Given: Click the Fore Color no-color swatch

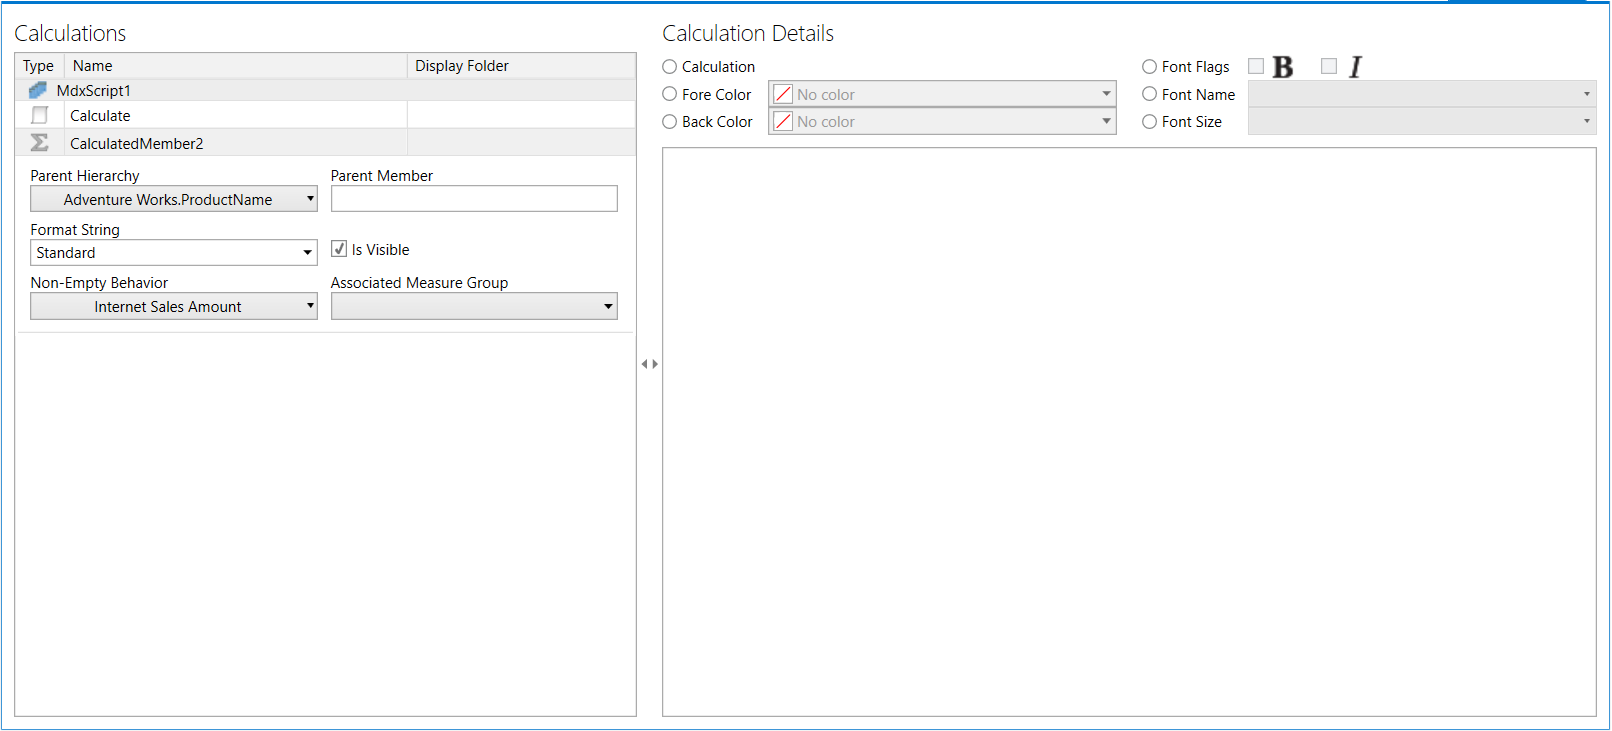Looking at the screenshot, I should (x=783, y=94).
